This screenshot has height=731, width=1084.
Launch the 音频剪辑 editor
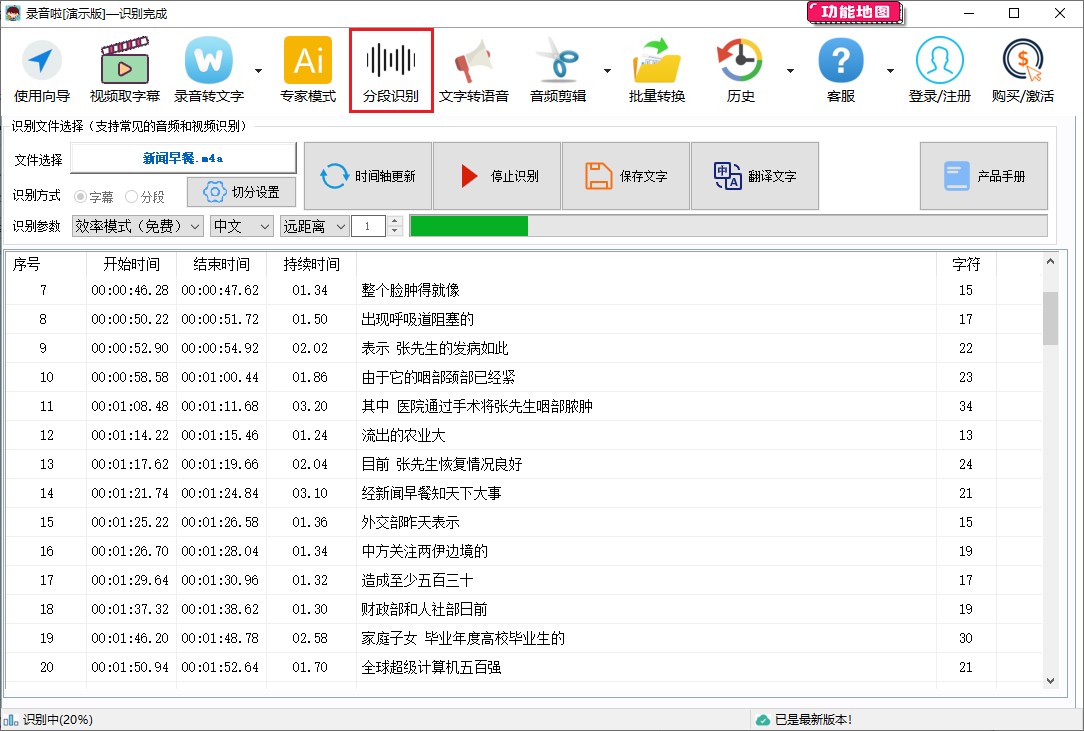pos(558,68)
